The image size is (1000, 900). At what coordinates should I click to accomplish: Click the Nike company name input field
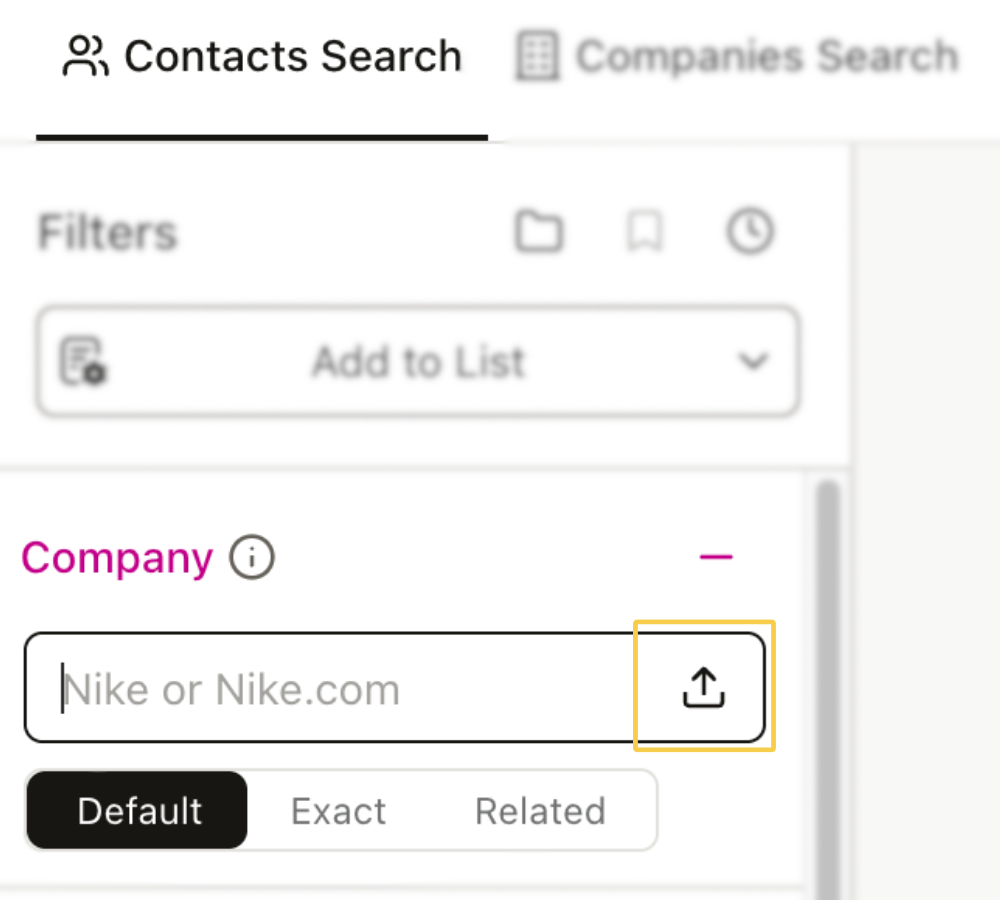pyautogui.click(x=330, y=688)
